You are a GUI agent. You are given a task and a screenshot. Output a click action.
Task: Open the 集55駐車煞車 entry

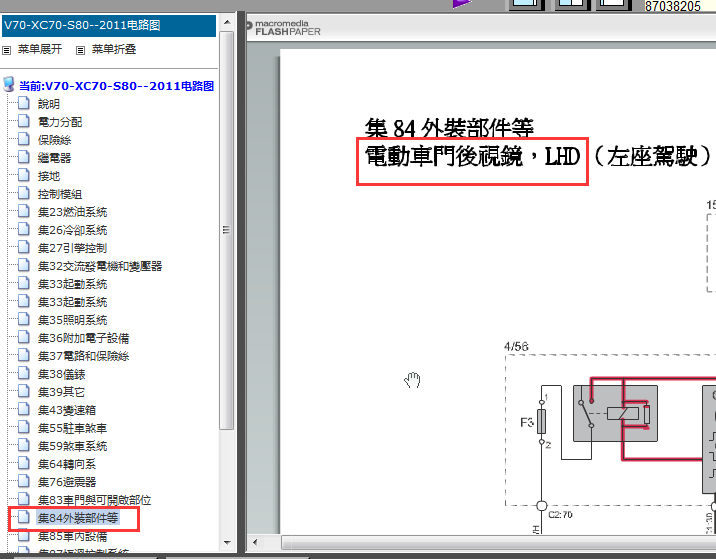(73, 428)
